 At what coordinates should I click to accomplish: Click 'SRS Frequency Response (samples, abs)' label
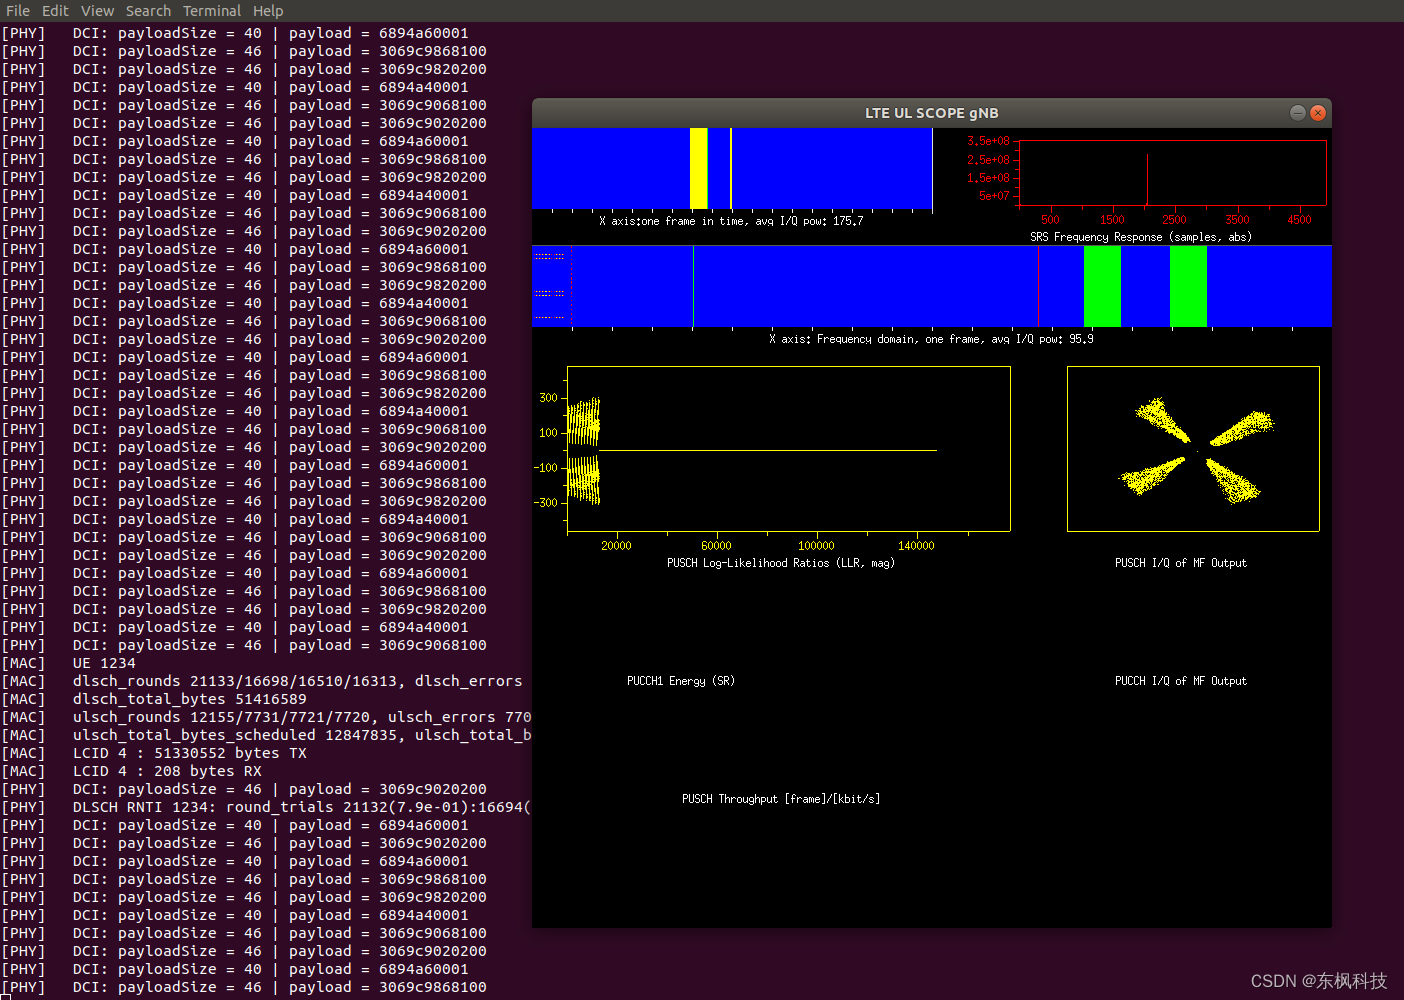[1141, 237]
